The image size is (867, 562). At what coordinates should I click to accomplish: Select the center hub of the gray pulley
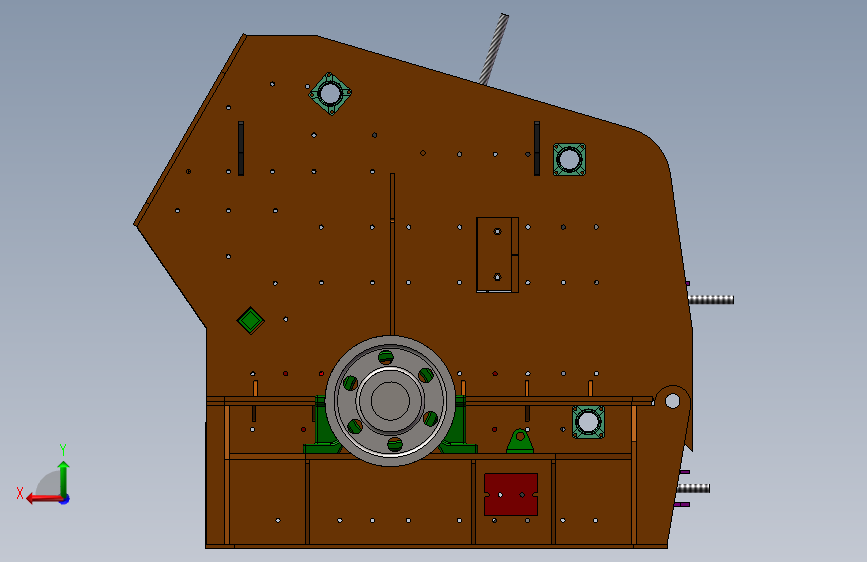390,401
